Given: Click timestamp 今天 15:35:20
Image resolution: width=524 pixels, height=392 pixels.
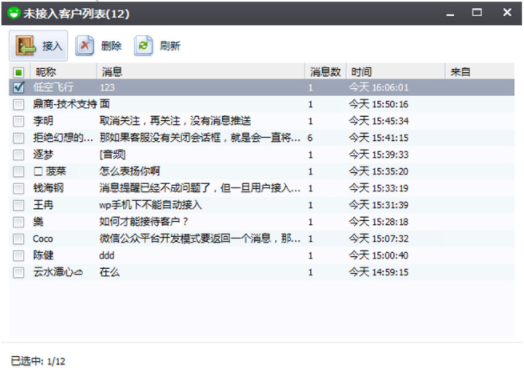Looking at the screenshot, I should (x=379, y=171).
